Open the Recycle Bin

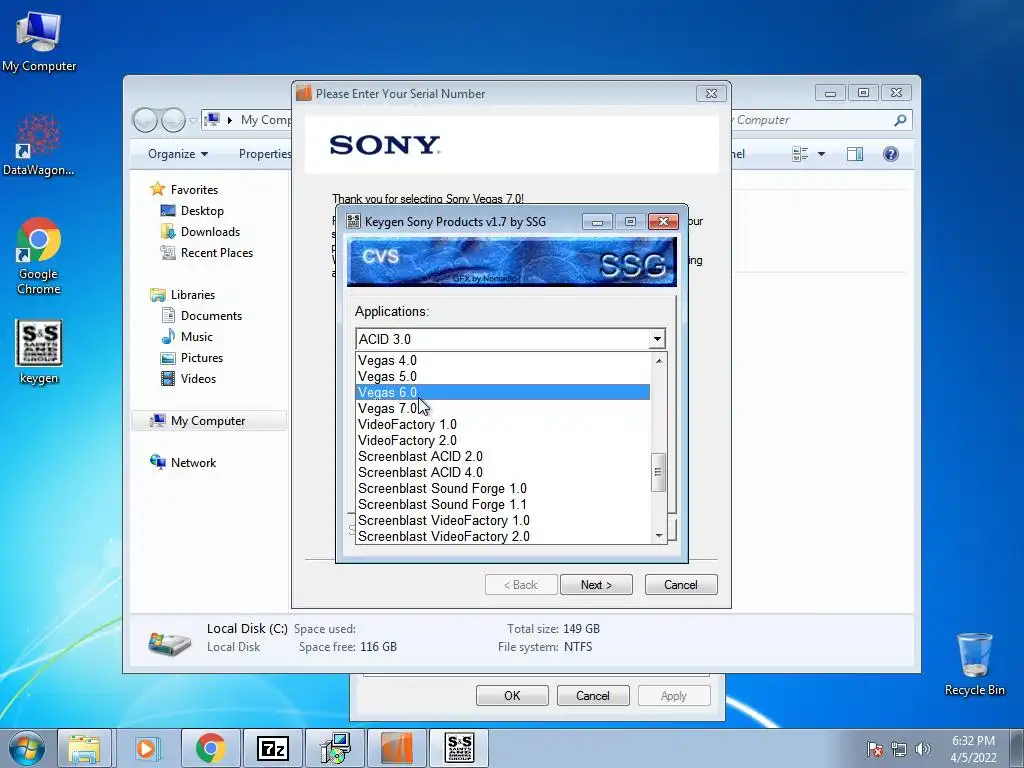click(974, 664)
